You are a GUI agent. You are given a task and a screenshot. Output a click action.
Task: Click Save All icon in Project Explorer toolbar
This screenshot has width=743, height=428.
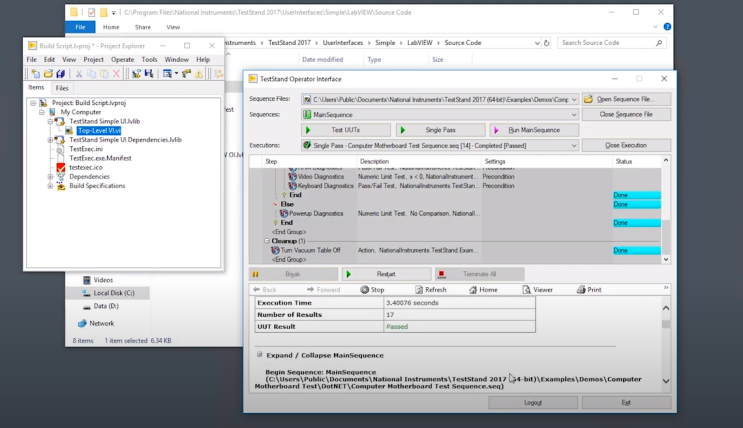point(60,73)
